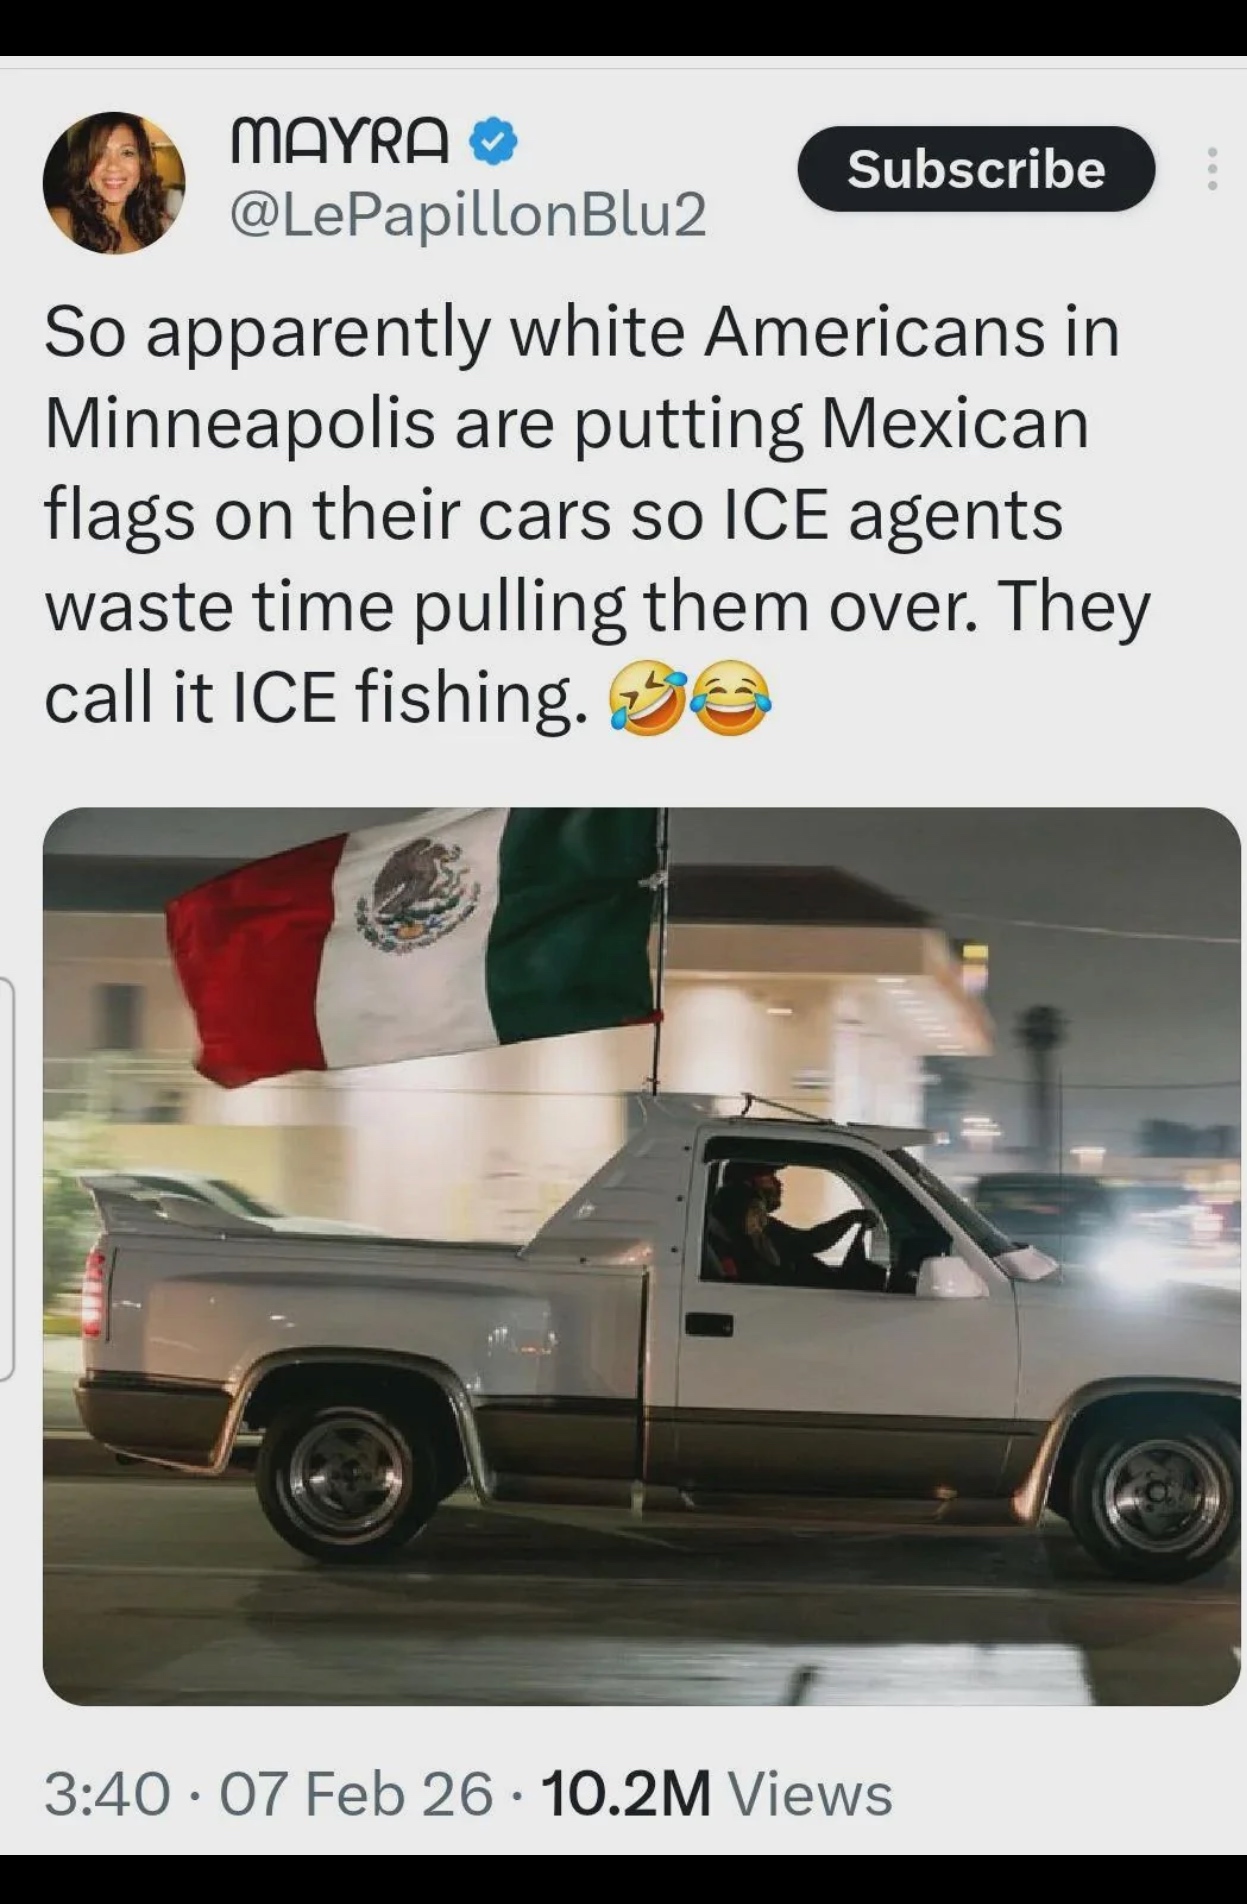The image size is (1247, 1904).
Task: Tap the blue verified badge icon
Action: click(494, 141)
